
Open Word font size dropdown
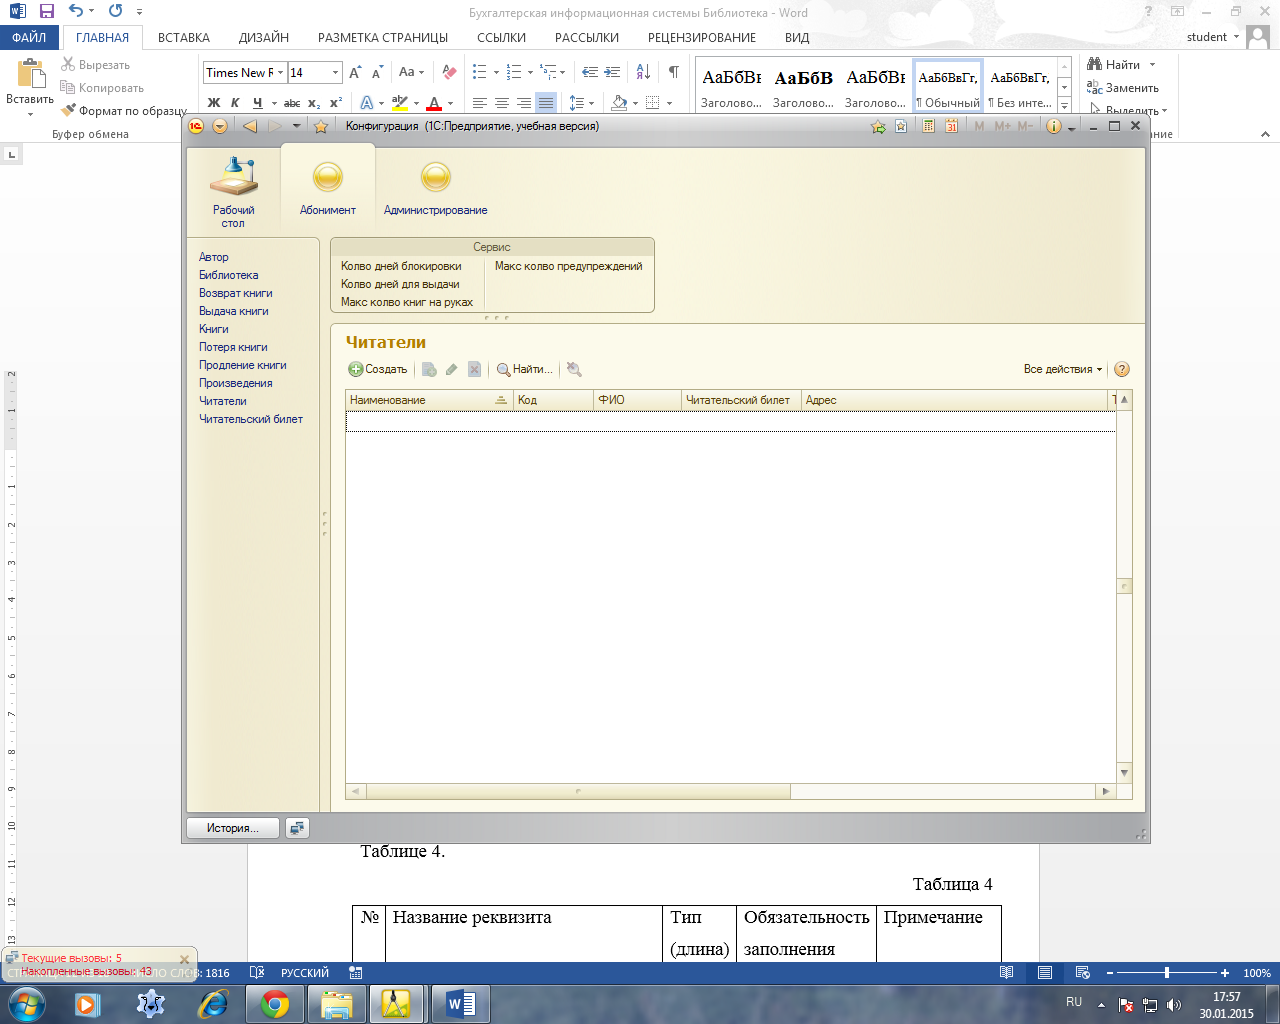[335, 72]
